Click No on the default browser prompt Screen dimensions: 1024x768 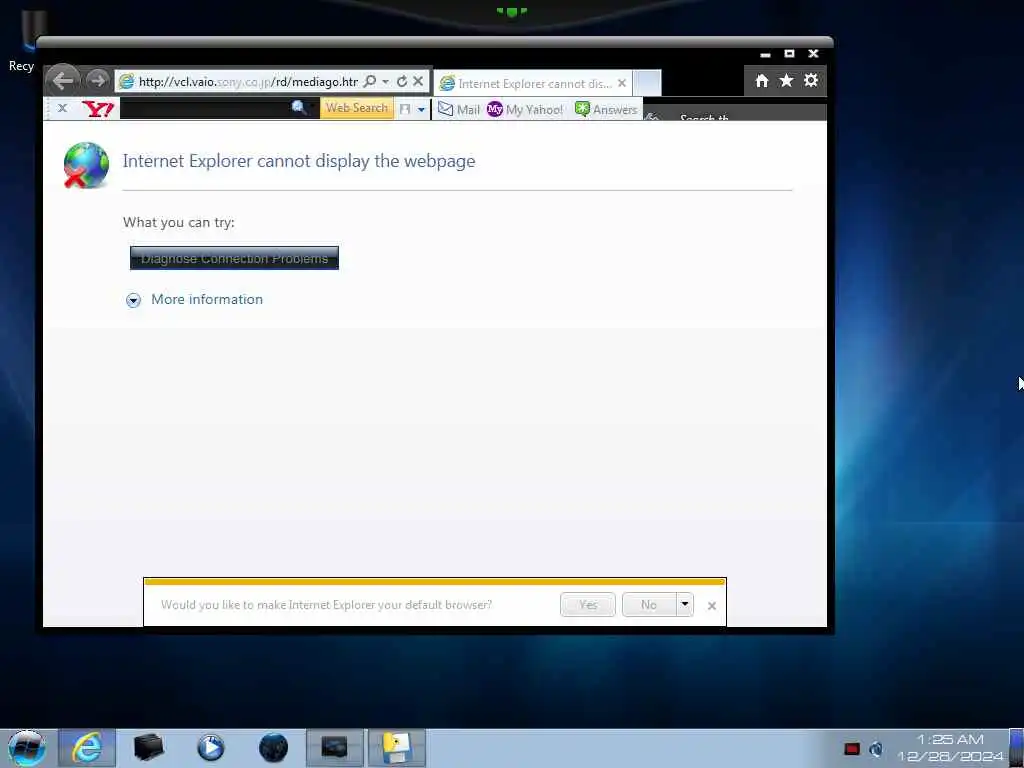(x=648, y=605)
